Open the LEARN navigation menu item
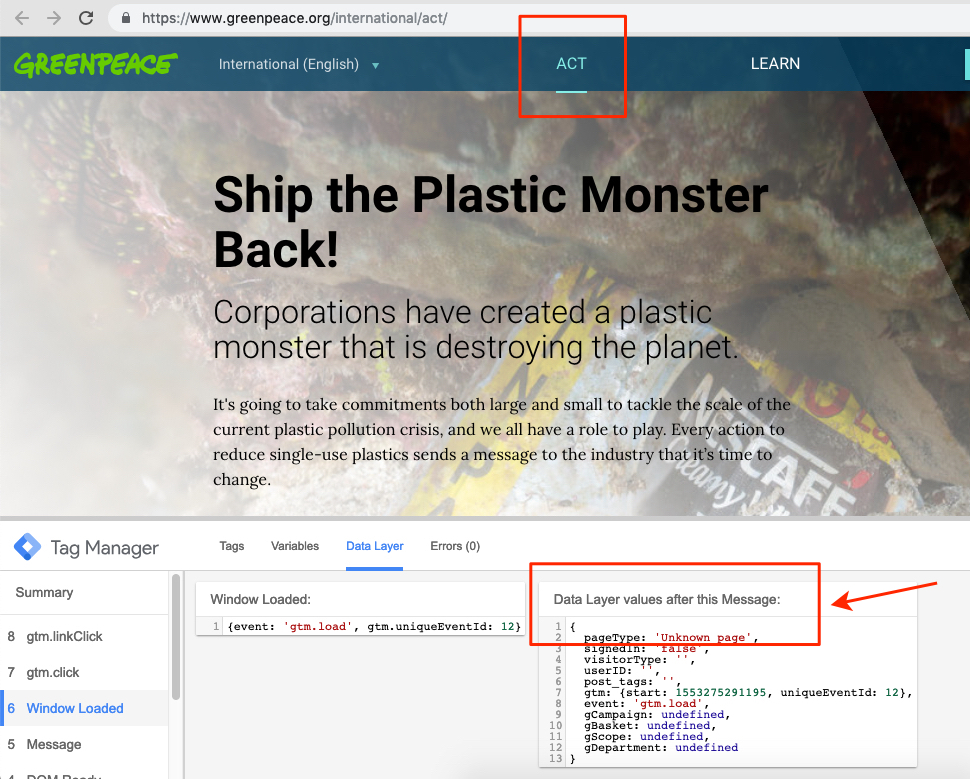This screenshot has height=779, width=970. pos(775,64)
